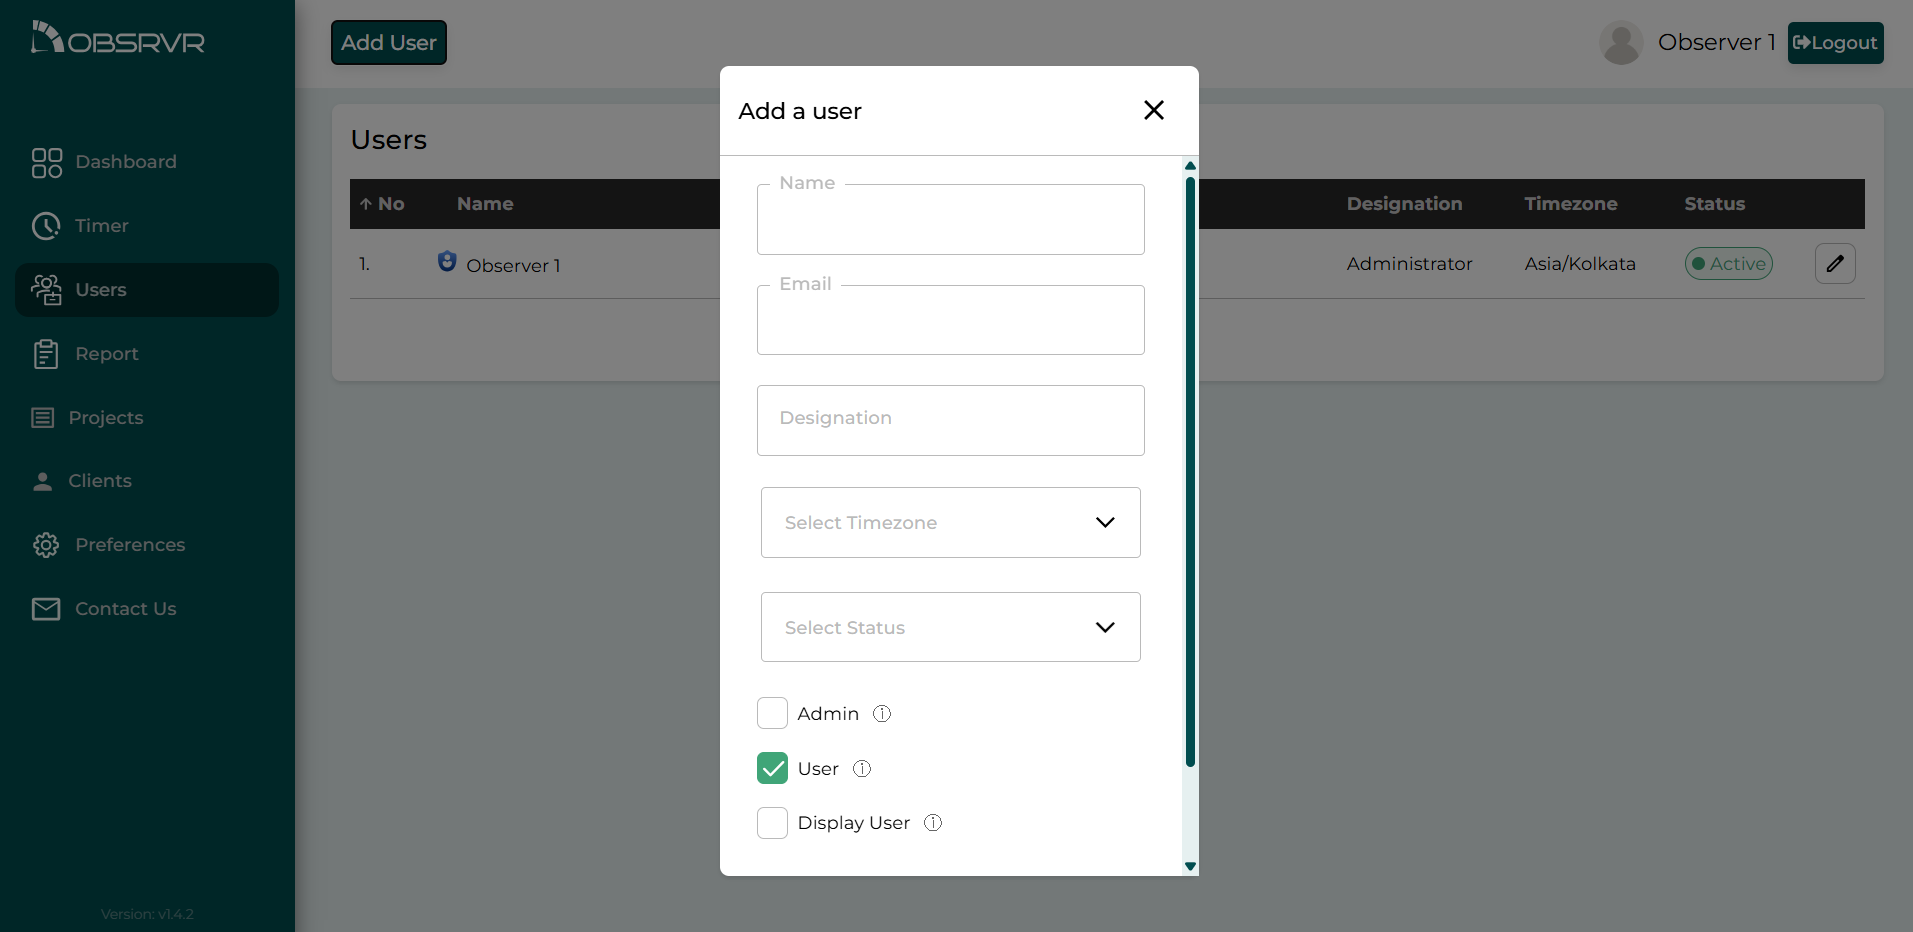Screen dimensions: 1913x932
Task: Focus the Email input field
Action: point(950,322)
